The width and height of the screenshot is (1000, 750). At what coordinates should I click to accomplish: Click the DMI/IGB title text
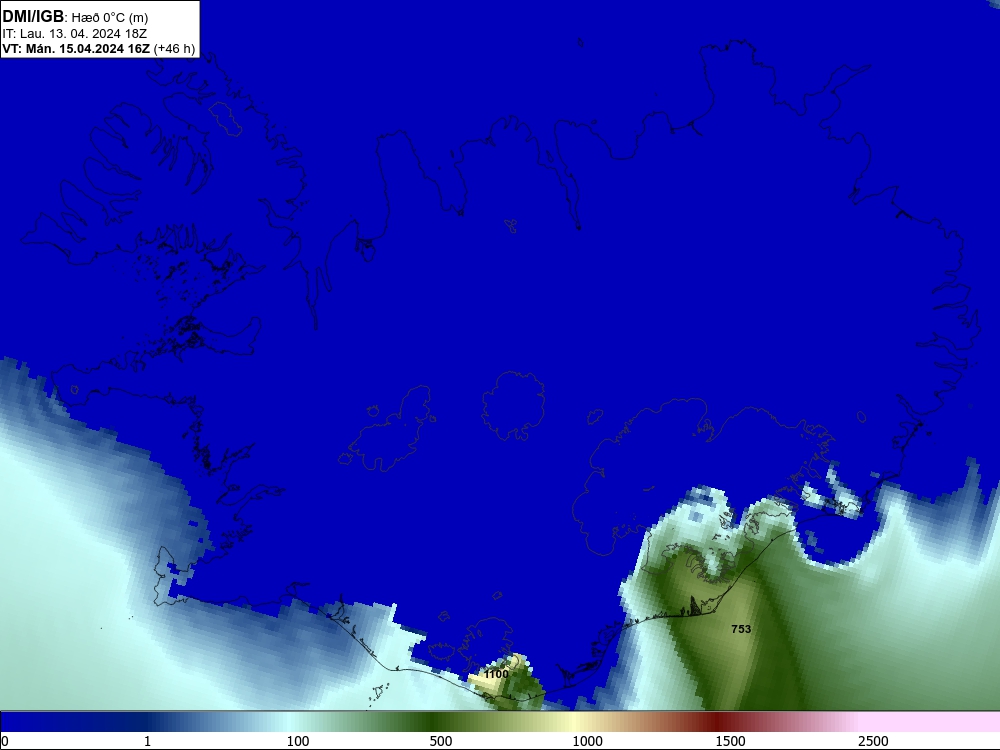point(33,17)
